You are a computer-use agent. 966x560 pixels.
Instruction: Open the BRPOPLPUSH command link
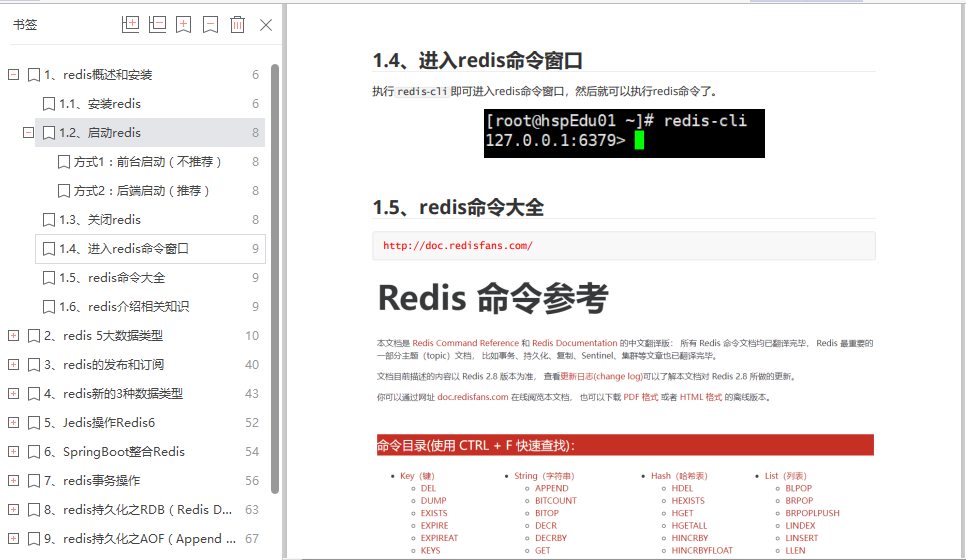click(x=812, y=513)
